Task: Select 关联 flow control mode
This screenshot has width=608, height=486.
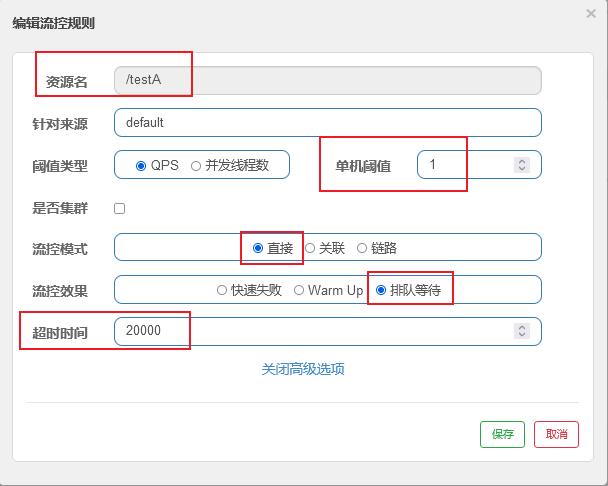Action: pos(310,248)
